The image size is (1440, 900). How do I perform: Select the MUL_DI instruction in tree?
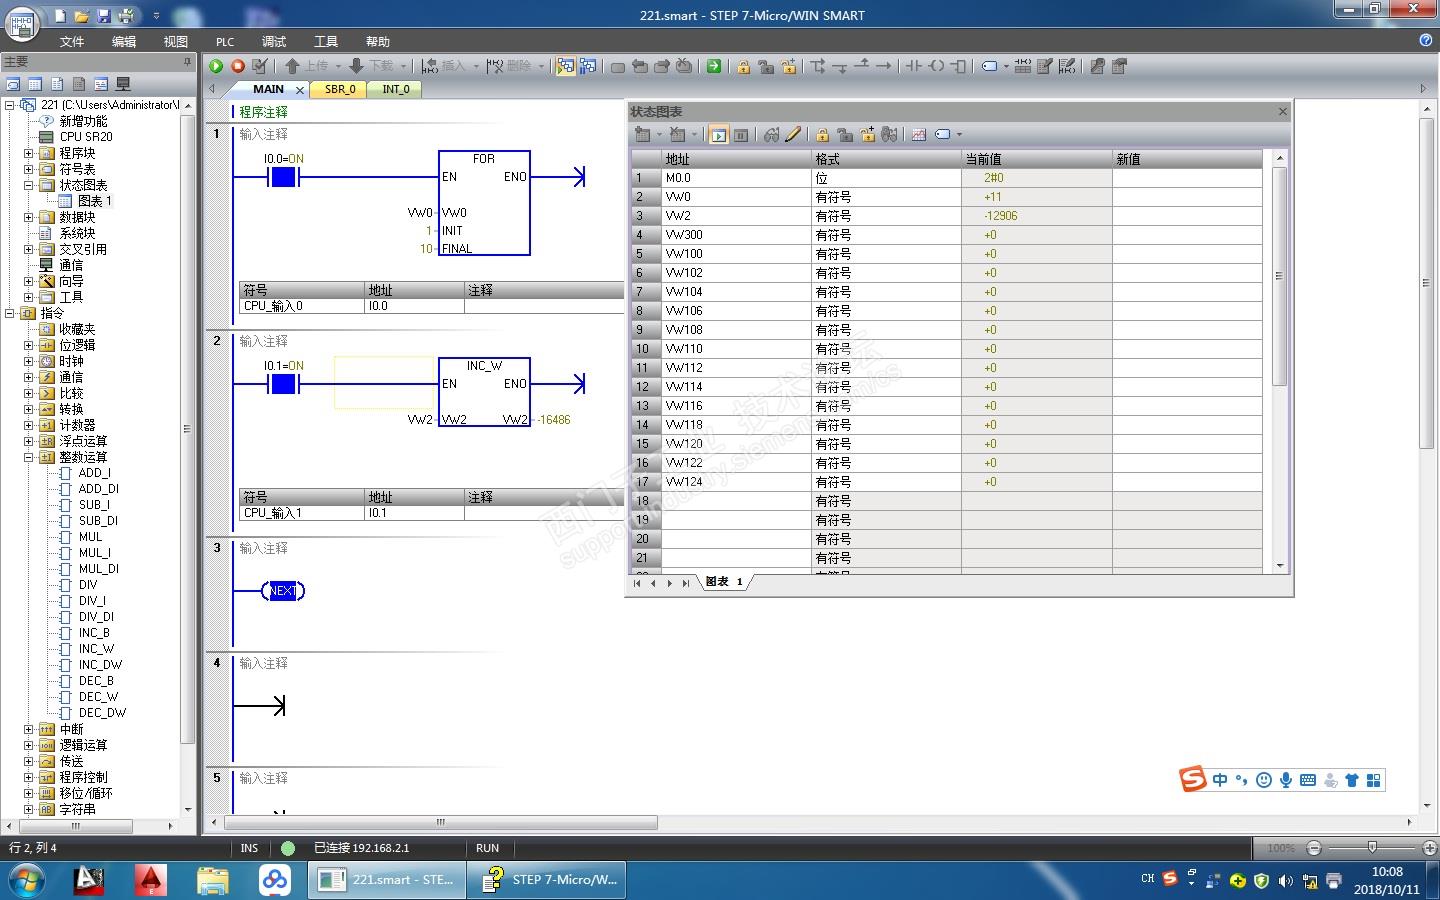(x=98, y=569)
